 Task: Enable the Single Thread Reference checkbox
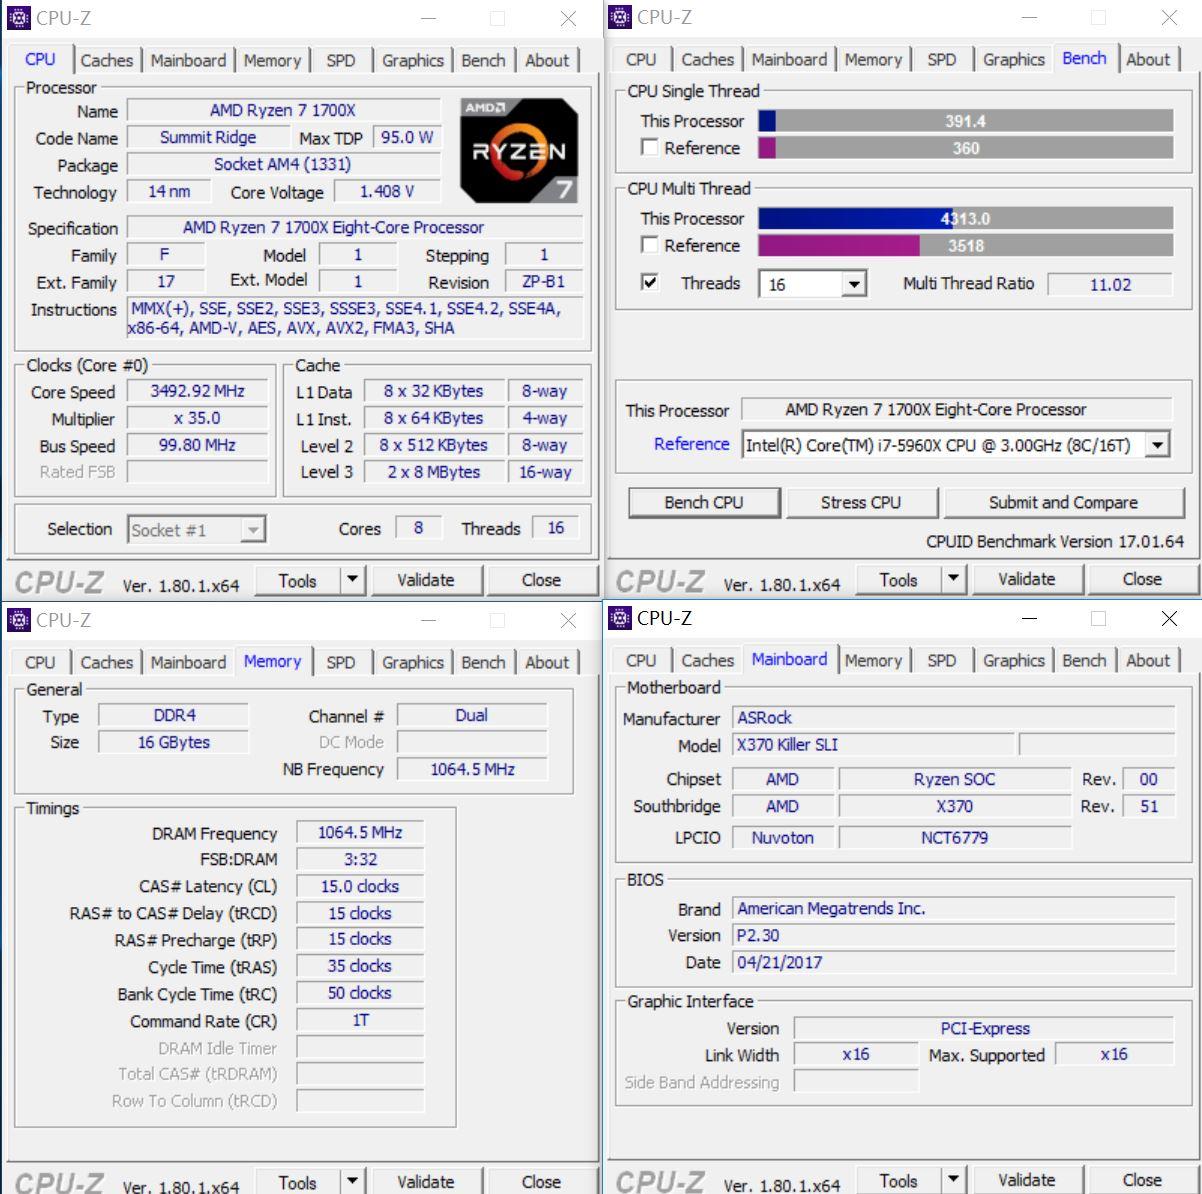click(x=650, y=147)
